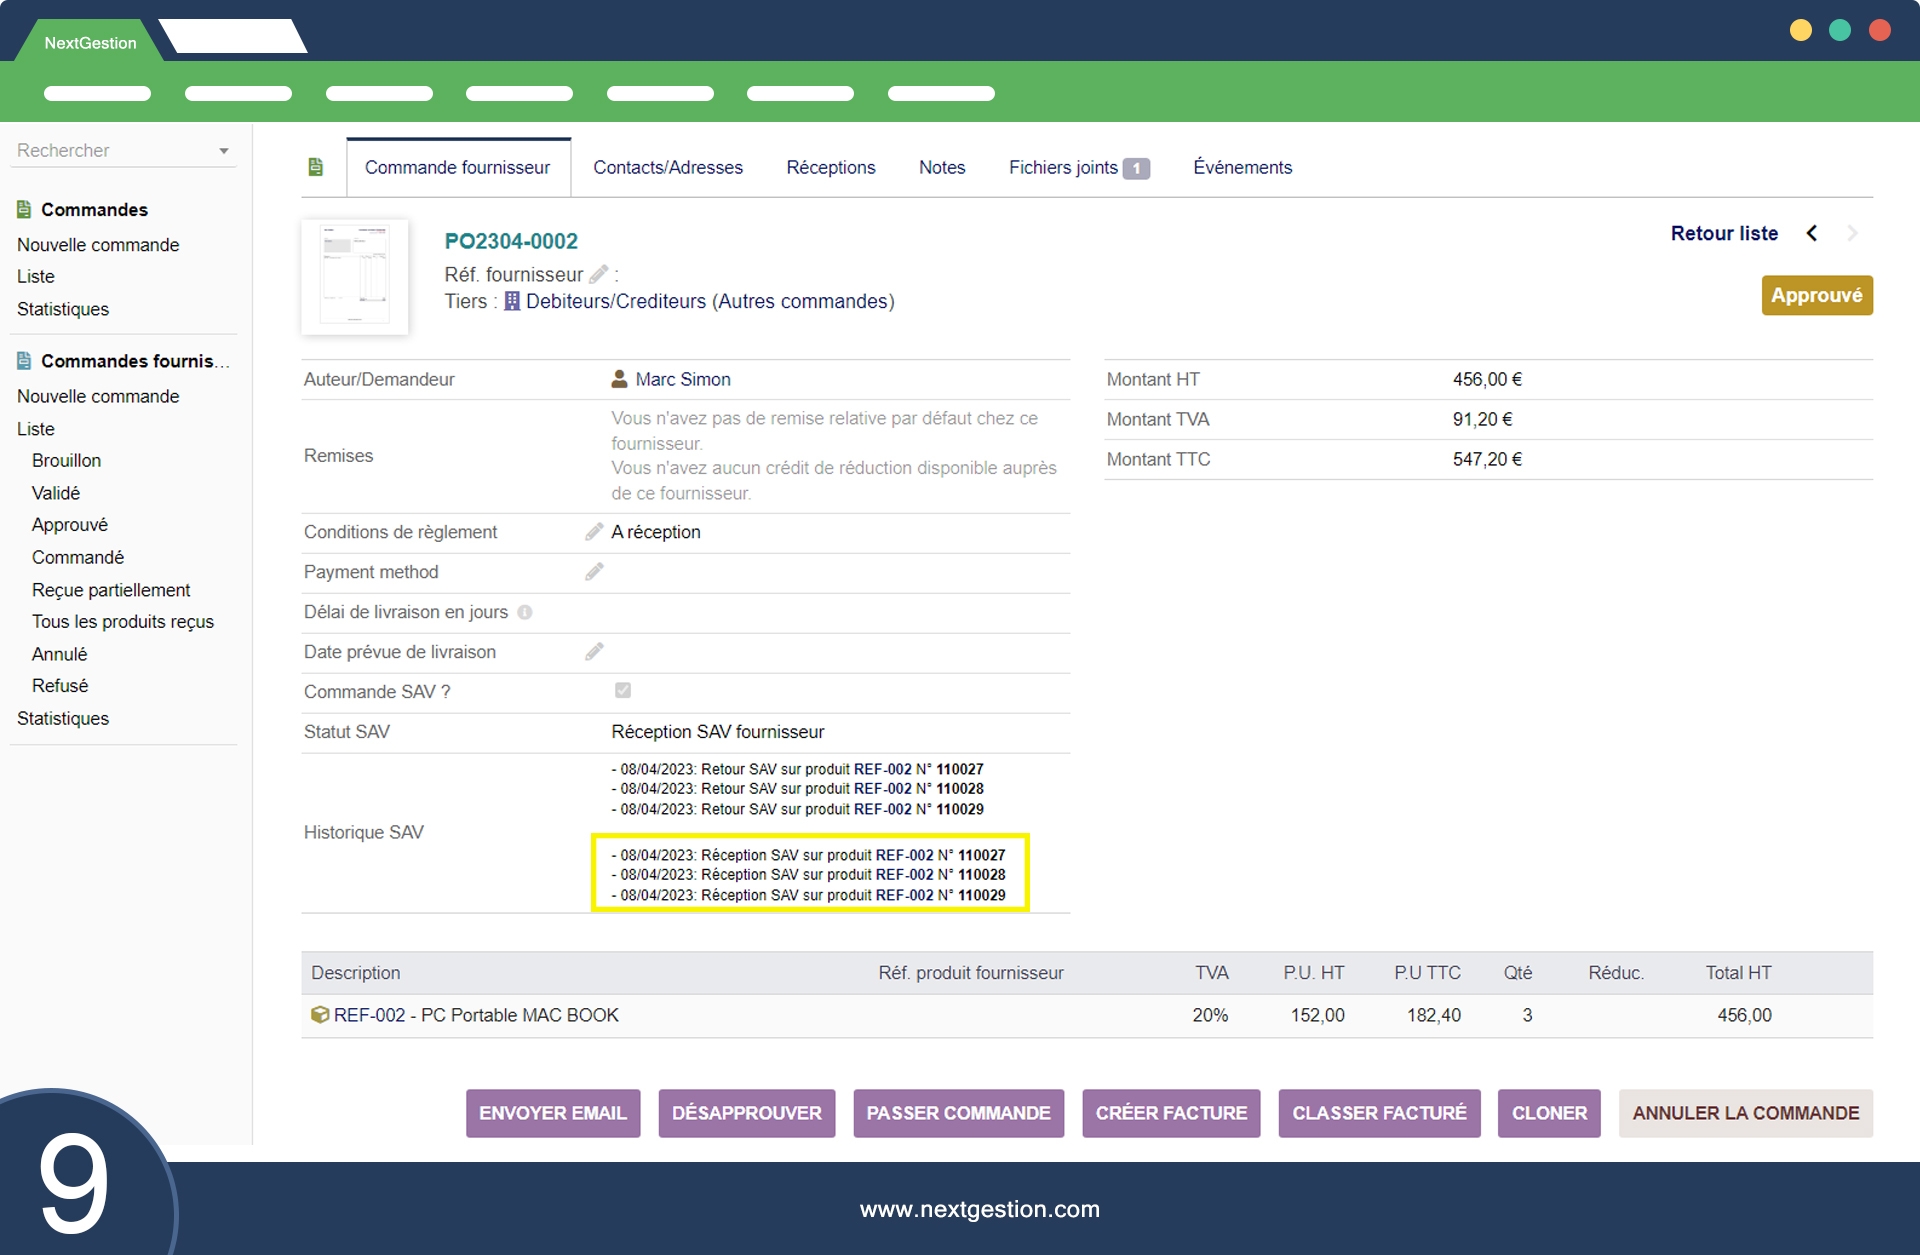This screenshot has width=1920, height=1255.
Task: Click Retour liste link
Action: click(1723, 233)
